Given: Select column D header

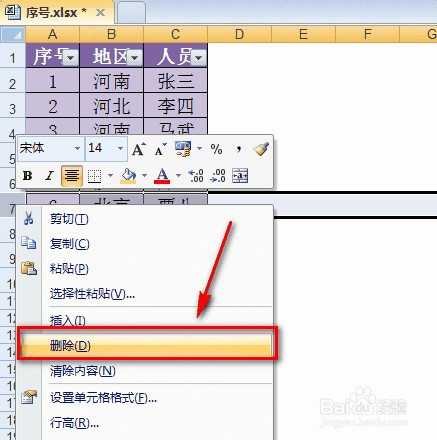Looking at the screenshot, I should click(240, 34).
